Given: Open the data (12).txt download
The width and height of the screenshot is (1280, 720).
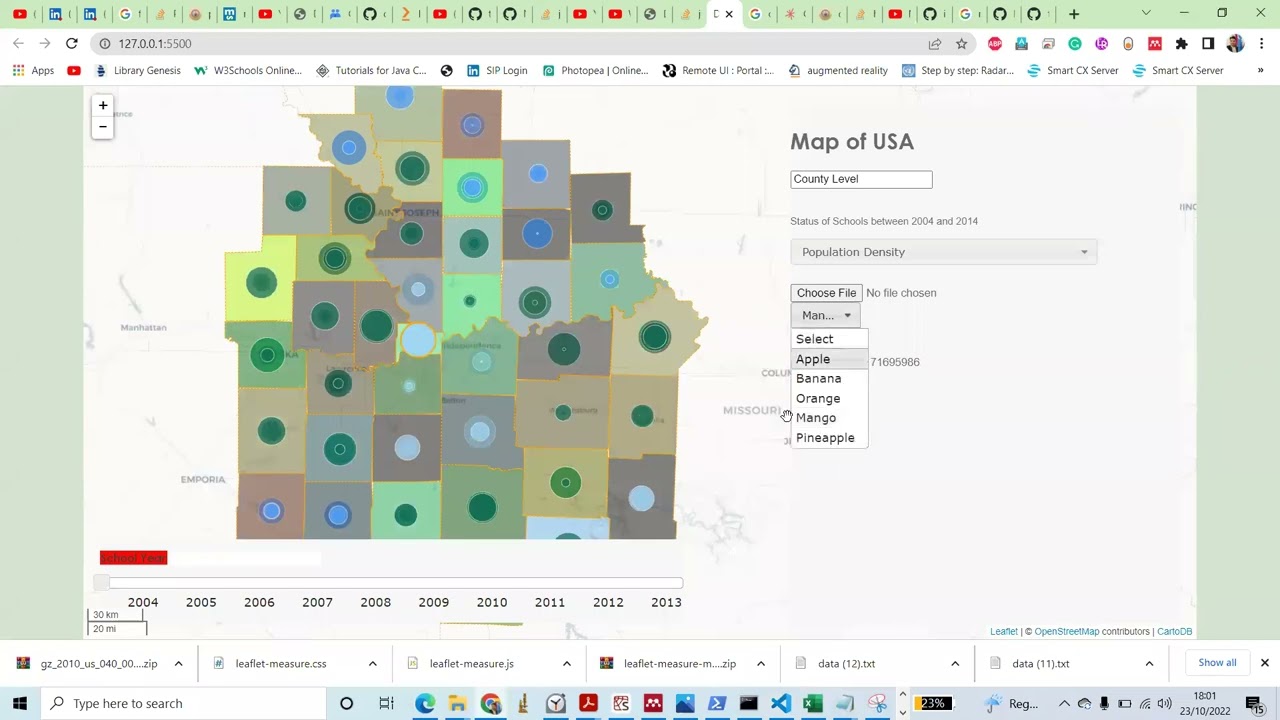Looking at the screenshot, I should tap(846, 663).
